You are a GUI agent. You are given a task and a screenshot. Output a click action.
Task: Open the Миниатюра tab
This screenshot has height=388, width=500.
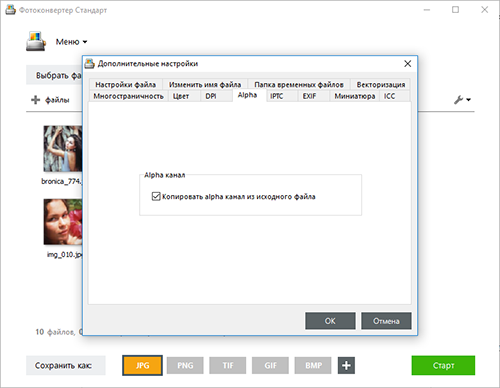(x=355, y=96)
